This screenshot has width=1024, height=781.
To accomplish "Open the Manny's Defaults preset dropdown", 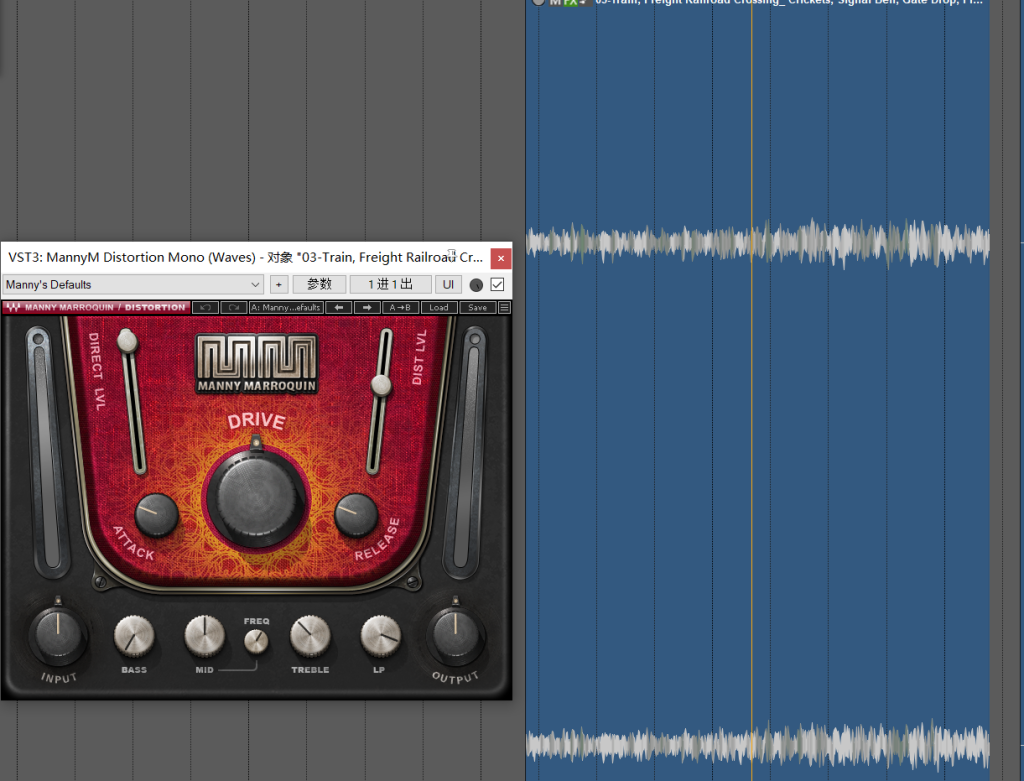I will 133,285.
